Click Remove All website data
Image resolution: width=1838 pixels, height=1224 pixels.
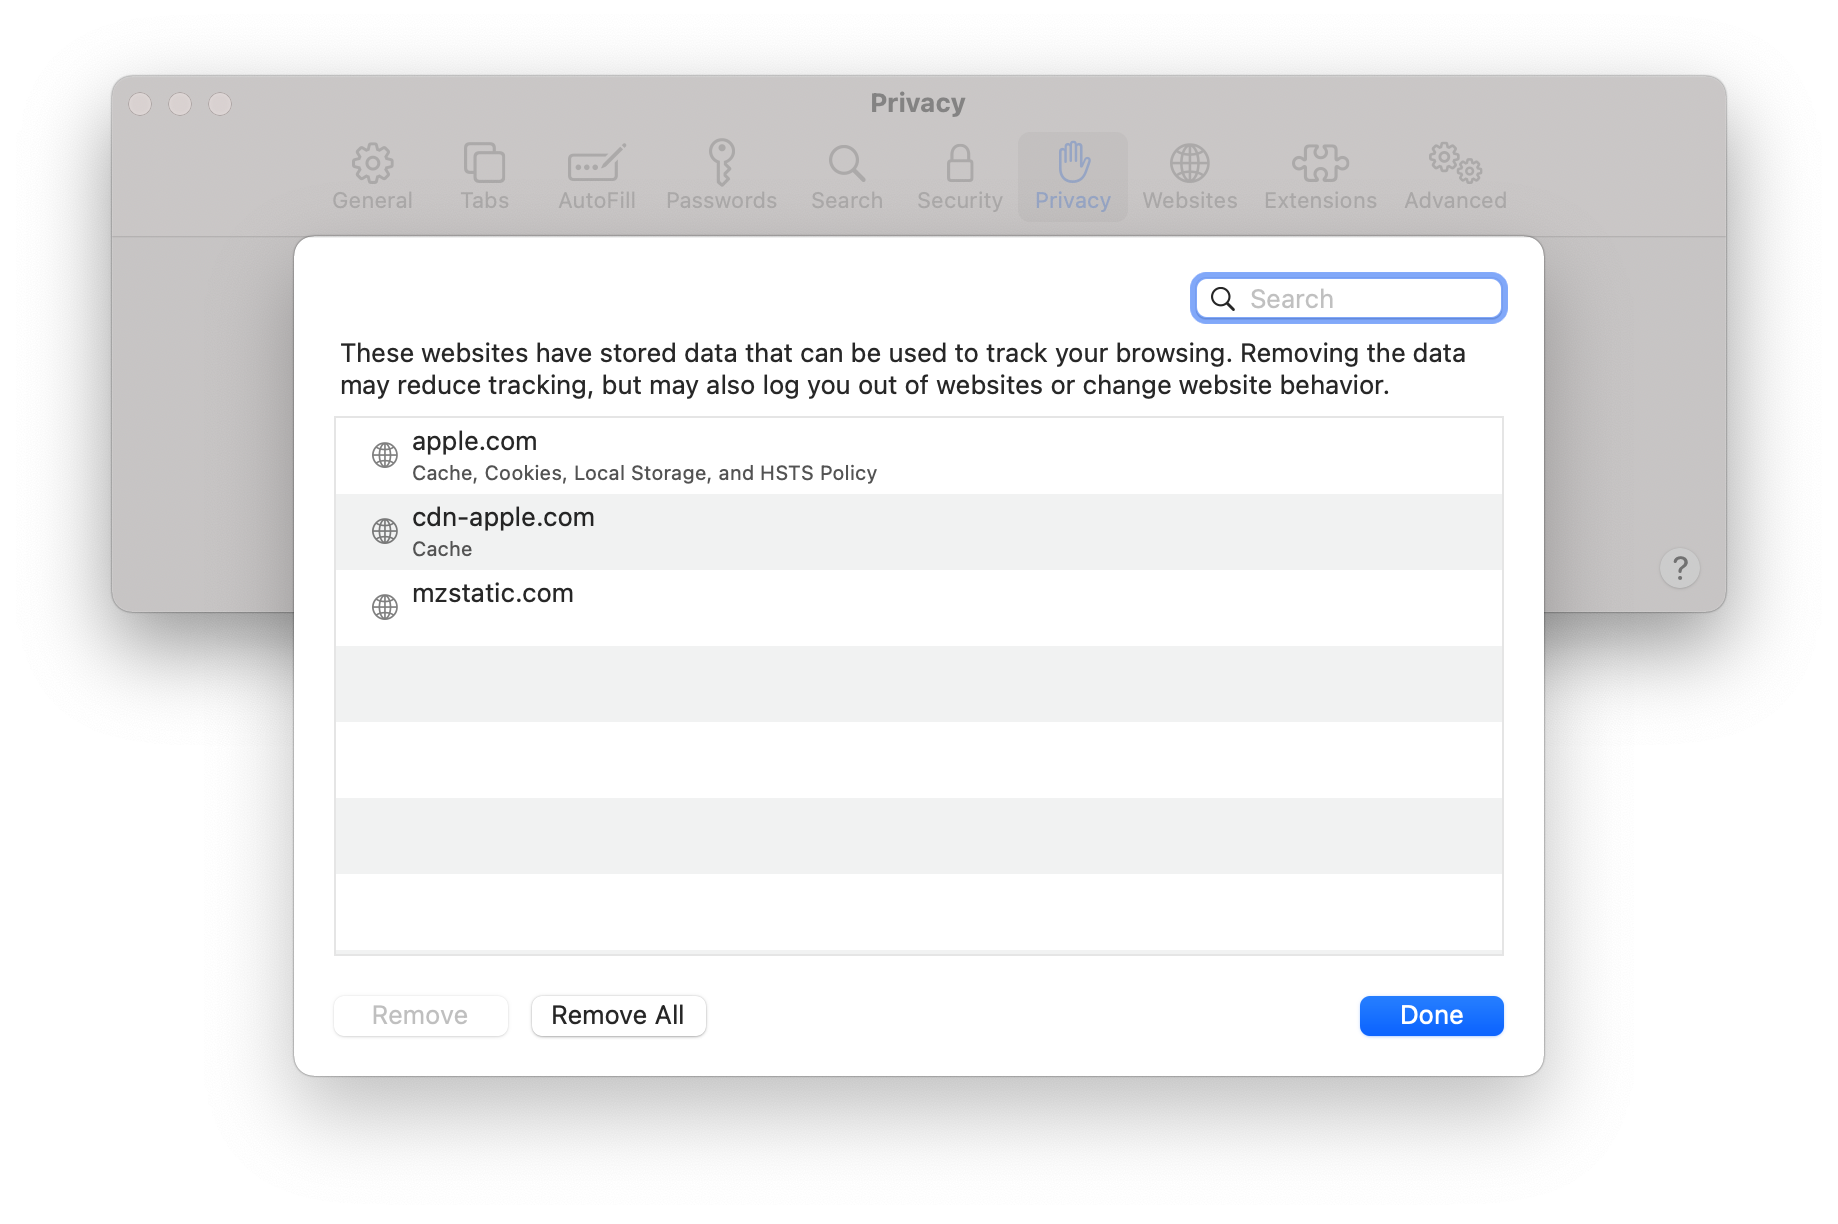click(x=618, y=1015)
